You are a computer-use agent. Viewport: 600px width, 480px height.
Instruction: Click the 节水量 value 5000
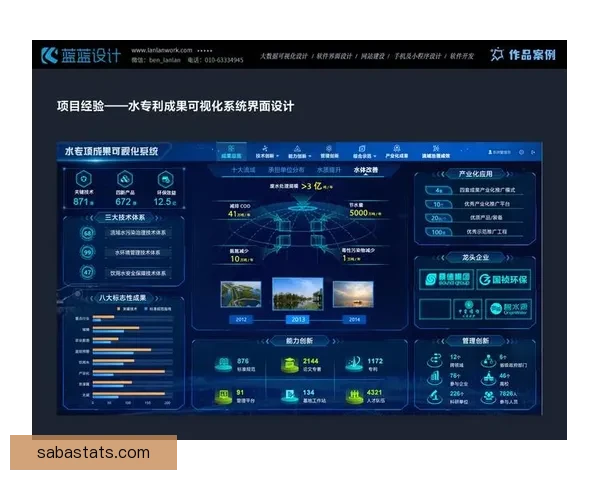365,213
